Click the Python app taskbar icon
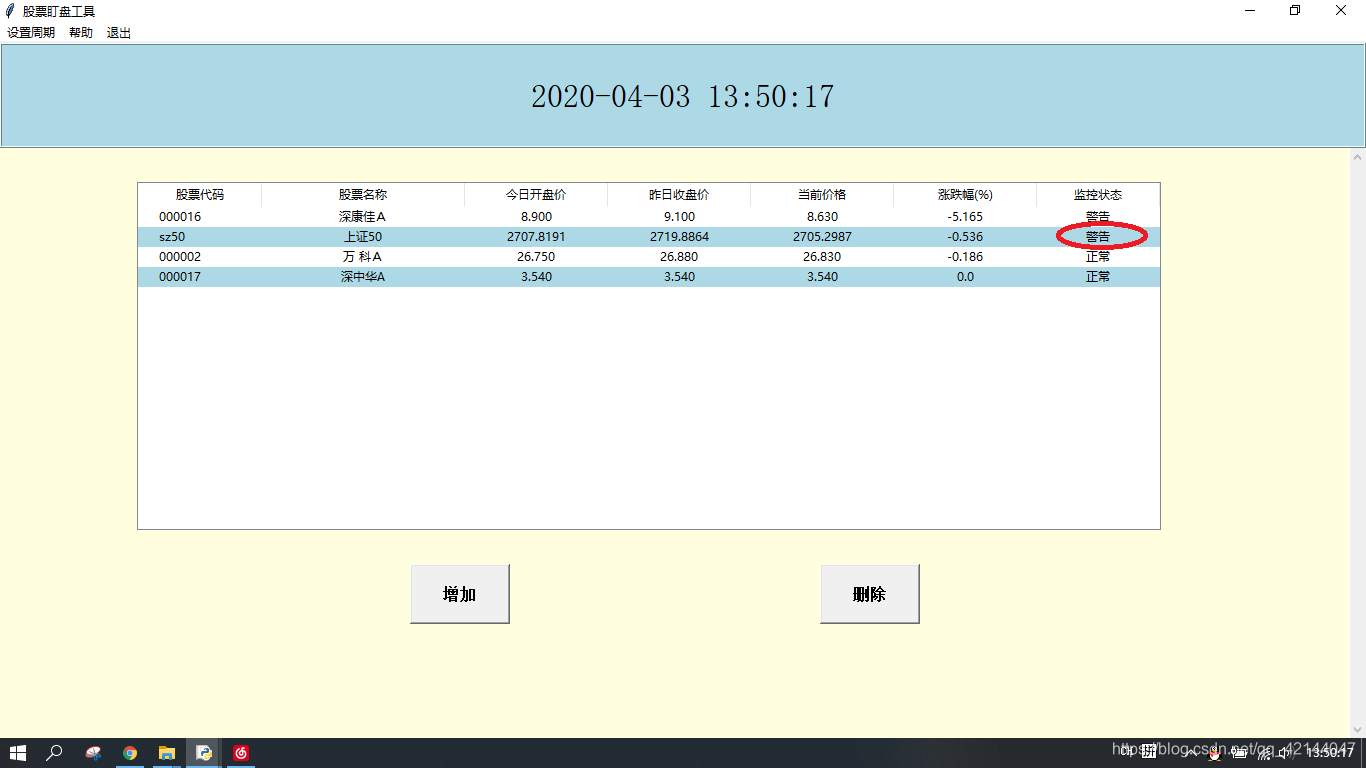1366x768 pixels. 204,753
